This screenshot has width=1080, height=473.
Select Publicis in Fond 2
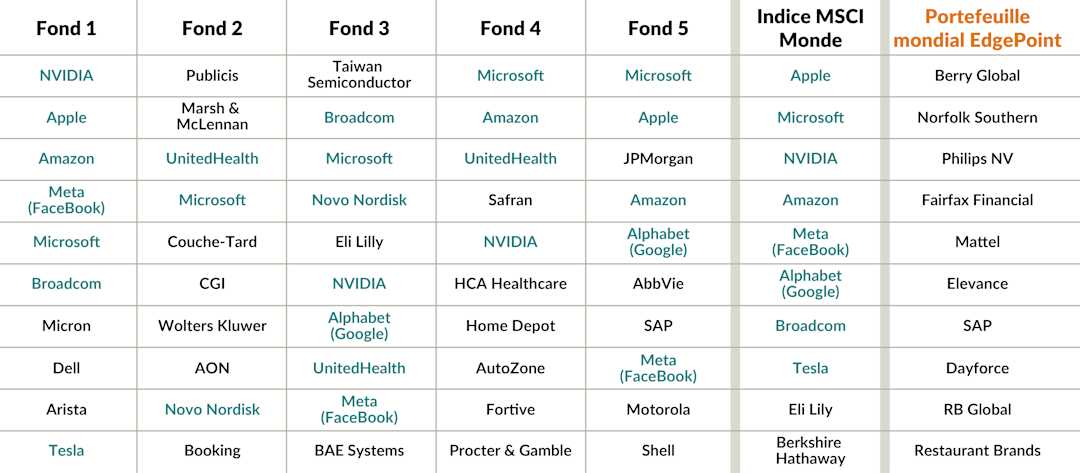point(212,75)
